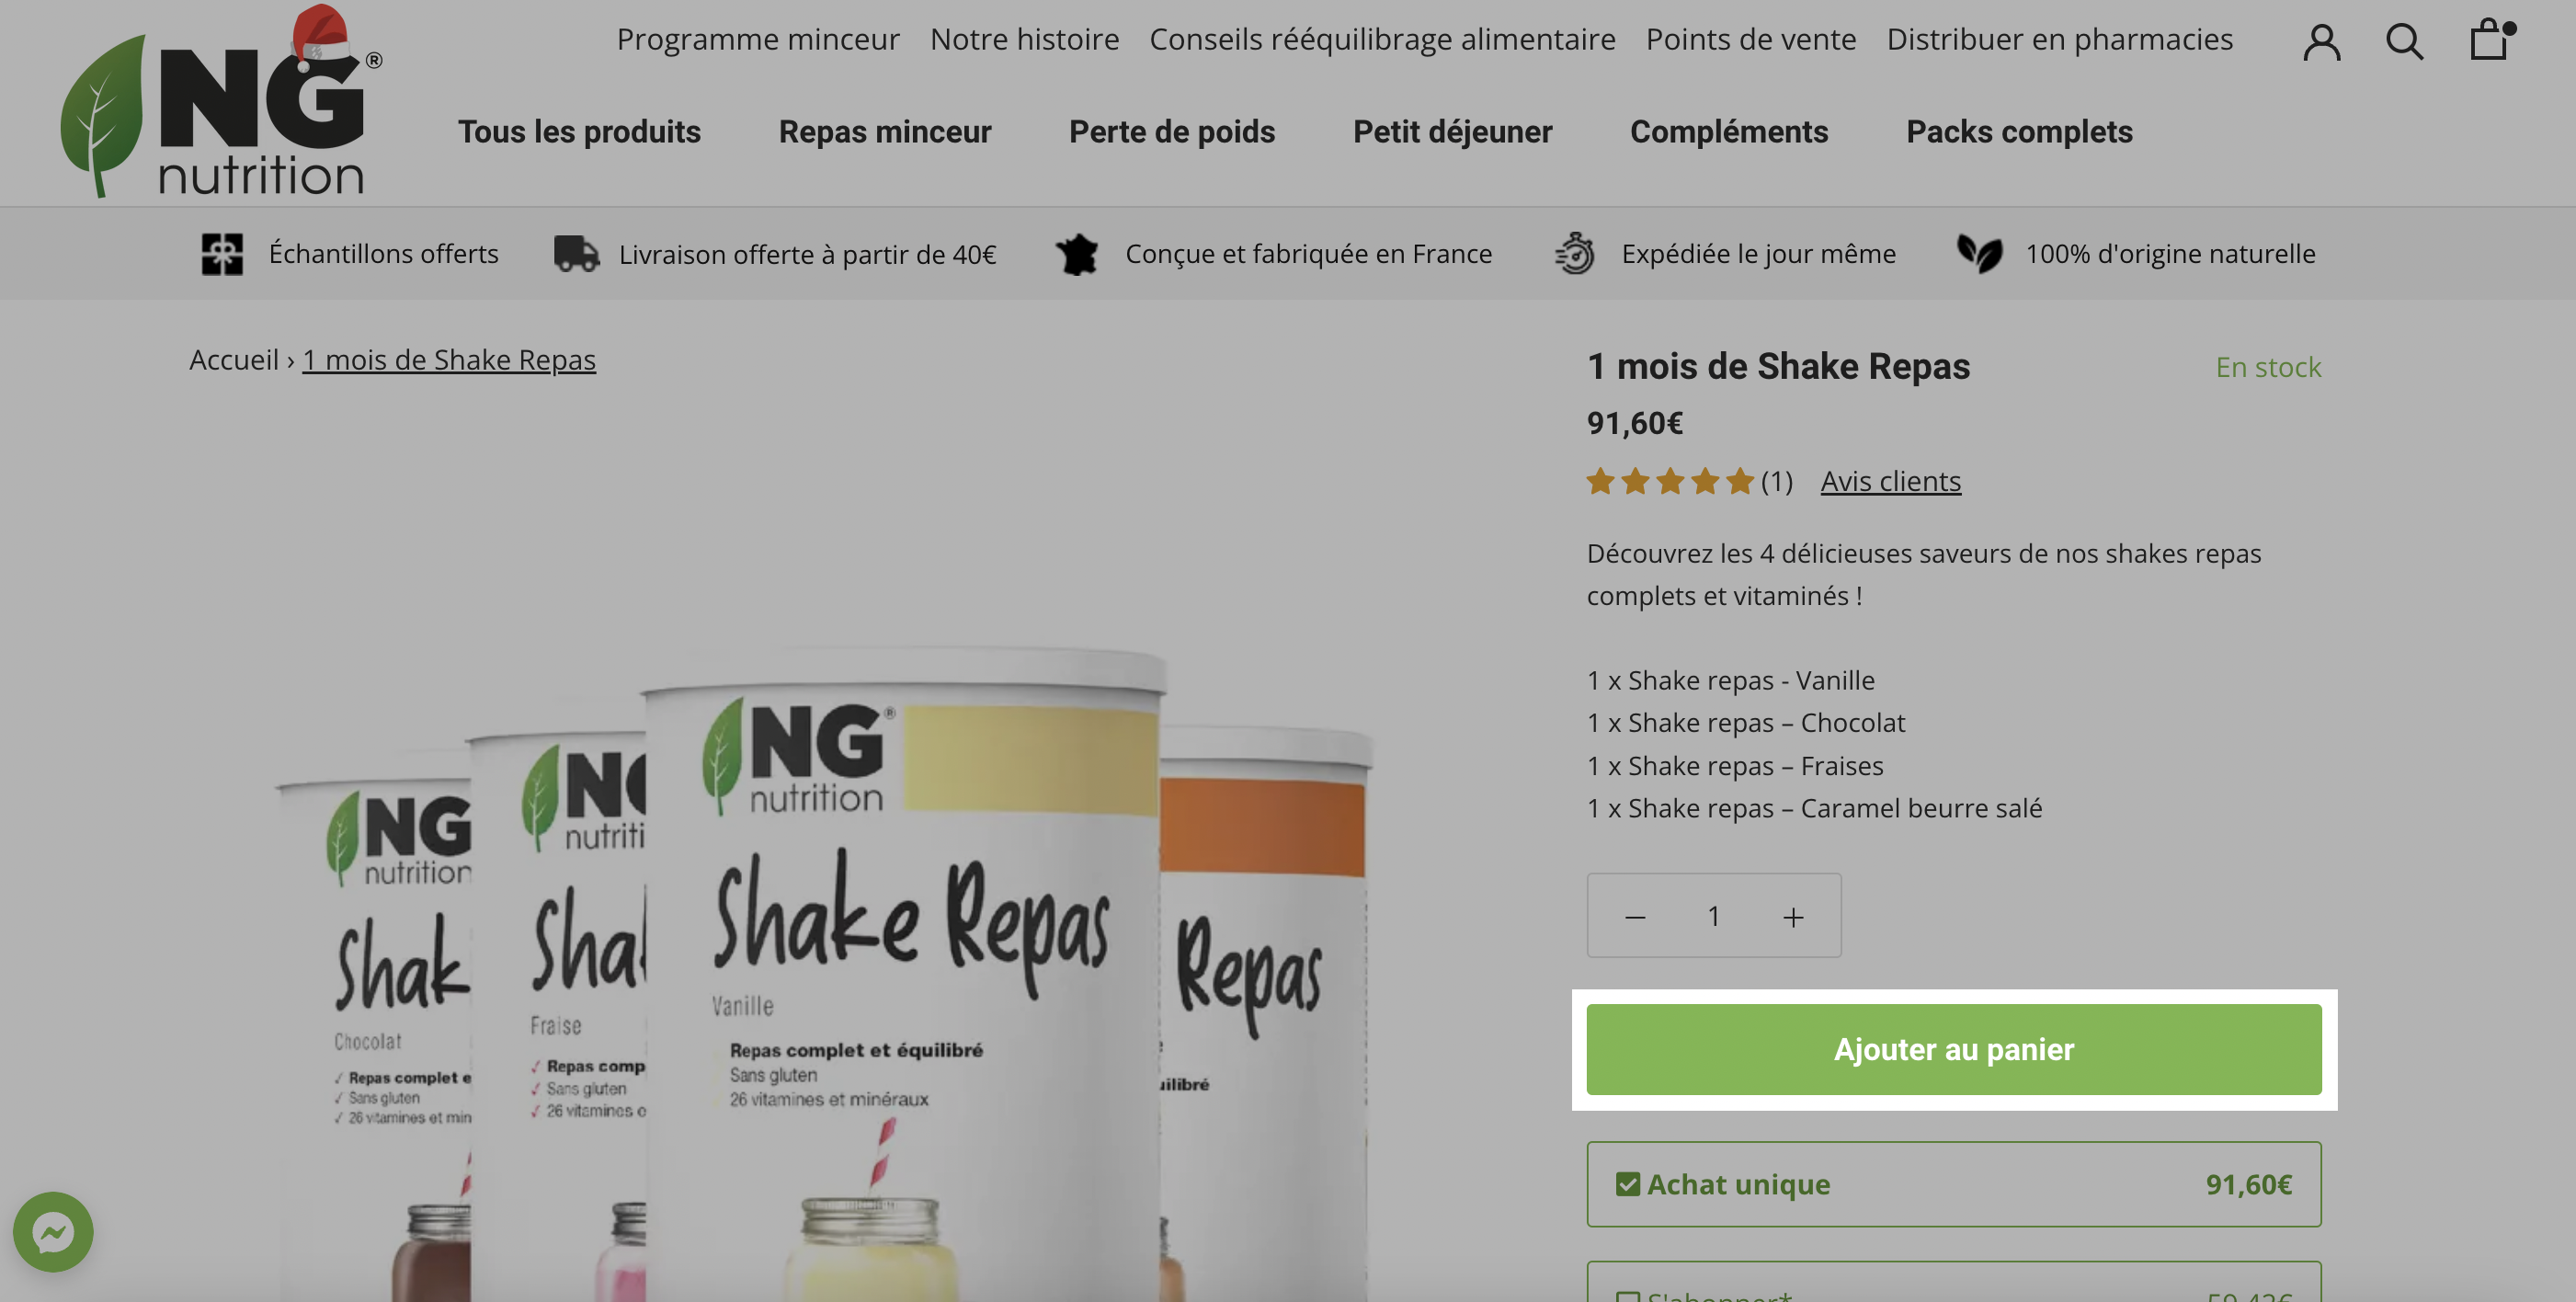Click Ajouter au panier button
The height and width of the screenshot is (1302, 2576).
(x=1953, y=1049)
